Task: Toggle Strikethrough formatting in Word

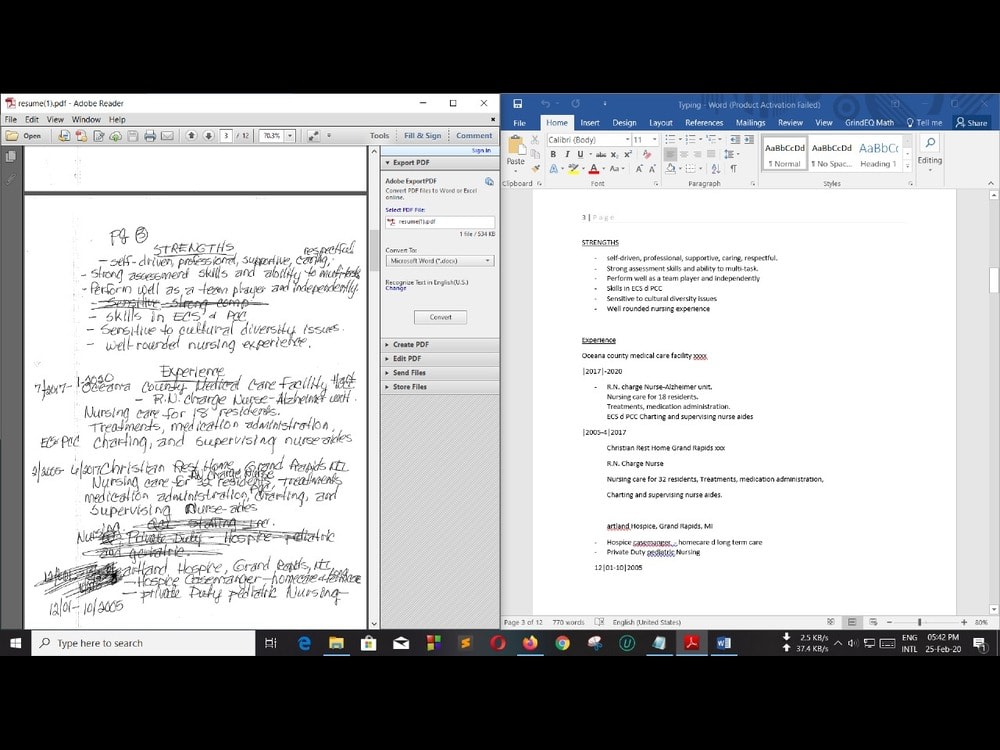Action: (x=600, y=154)
